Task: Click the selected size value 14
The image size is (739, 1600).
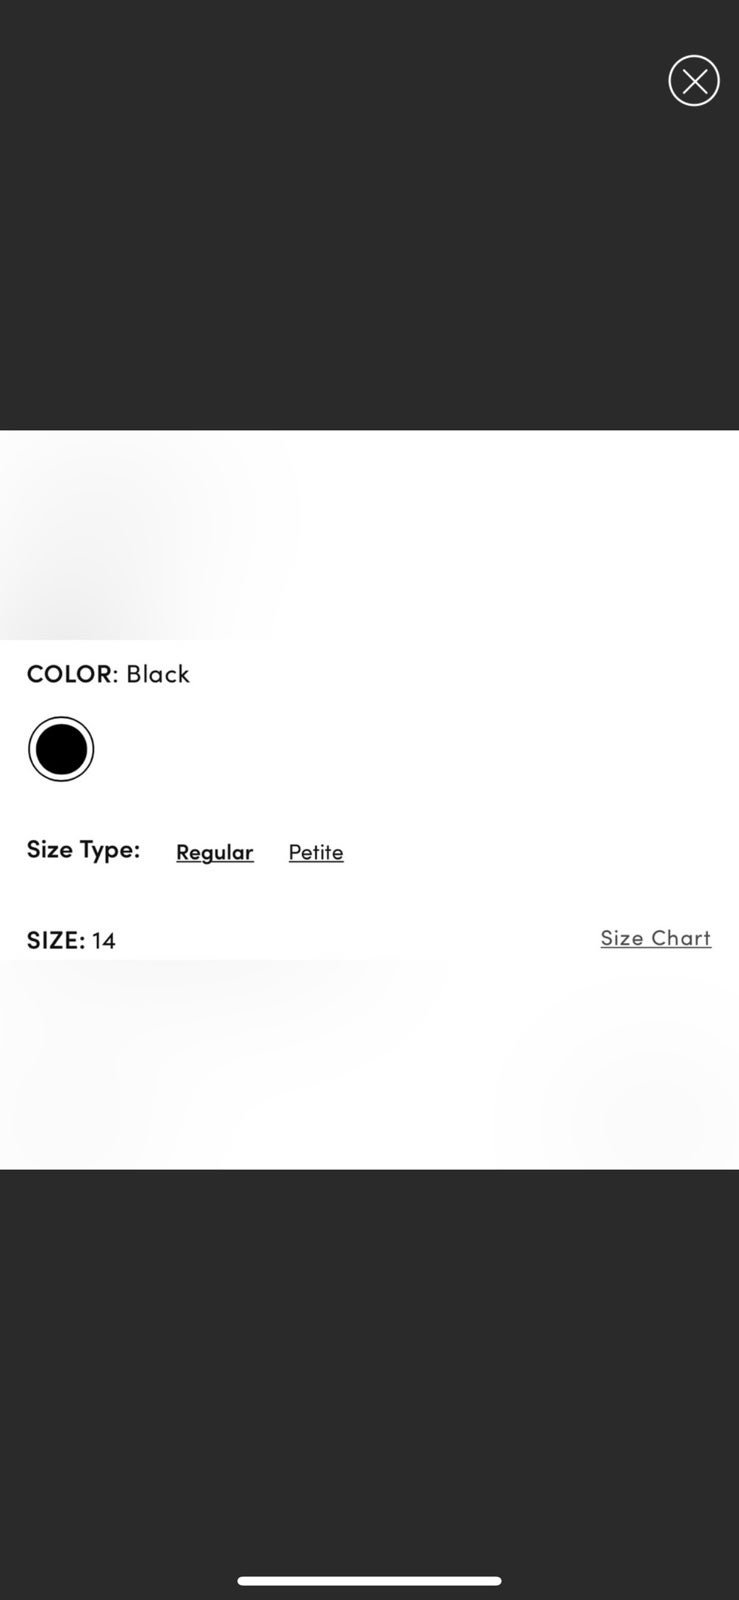Action: point(104,940)
